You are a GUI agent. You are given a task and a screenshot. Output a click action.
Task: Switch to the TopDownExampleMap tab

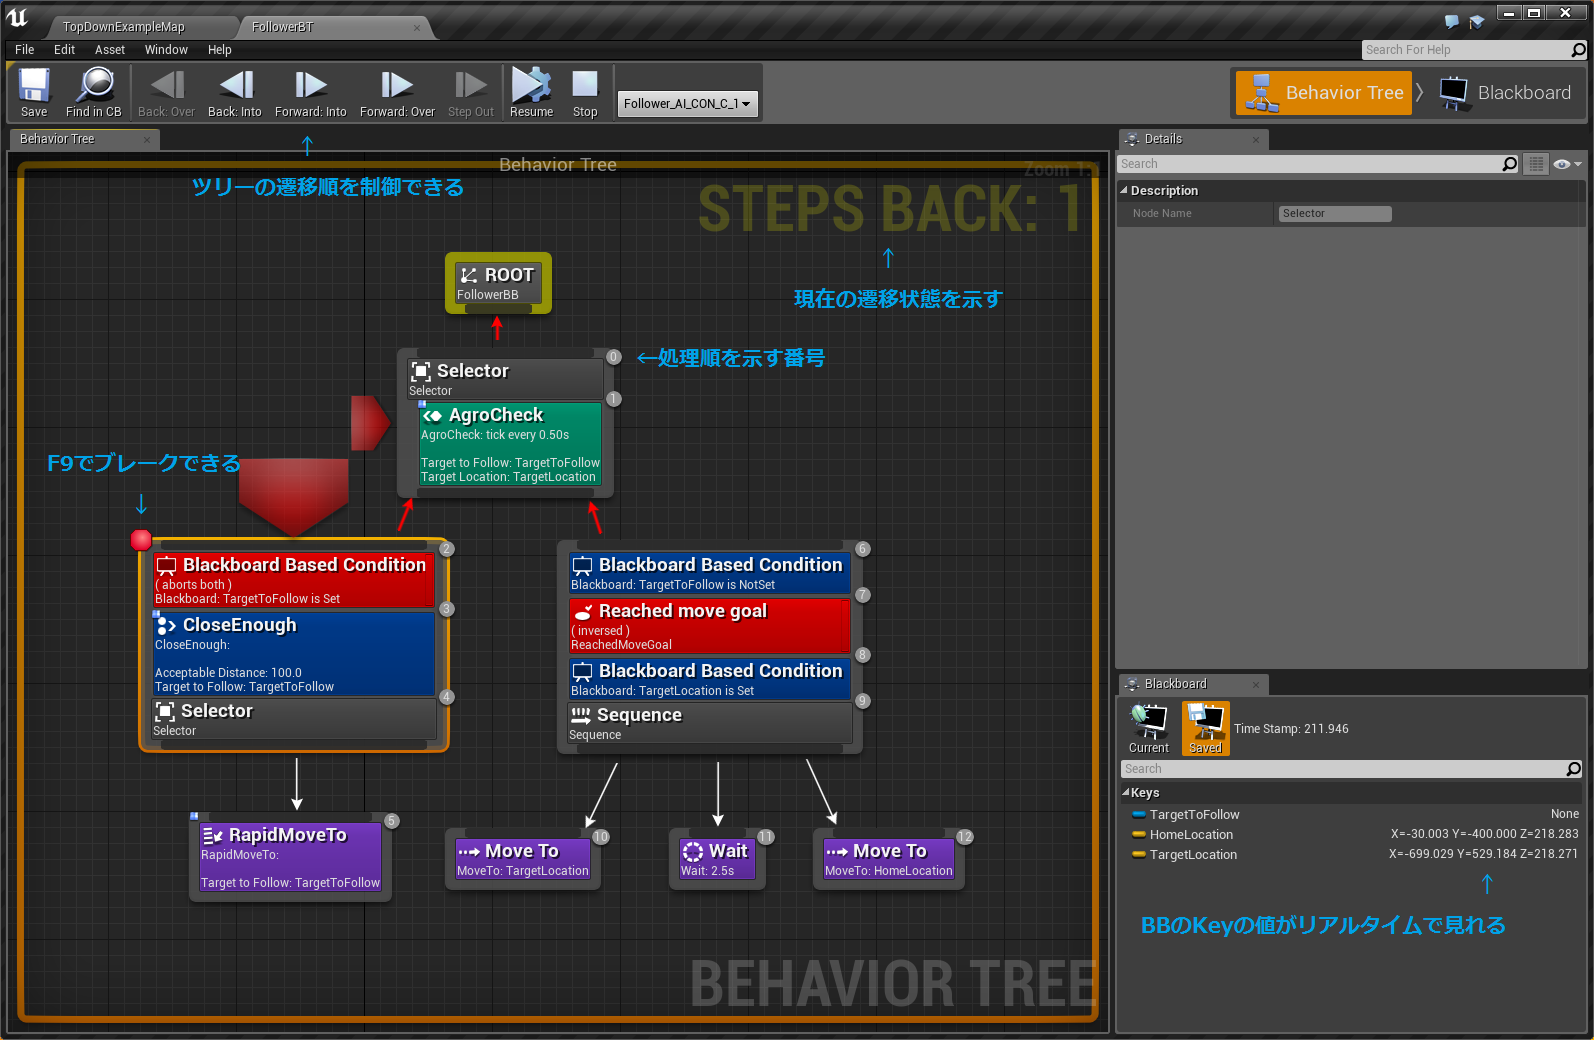point(124,27)
